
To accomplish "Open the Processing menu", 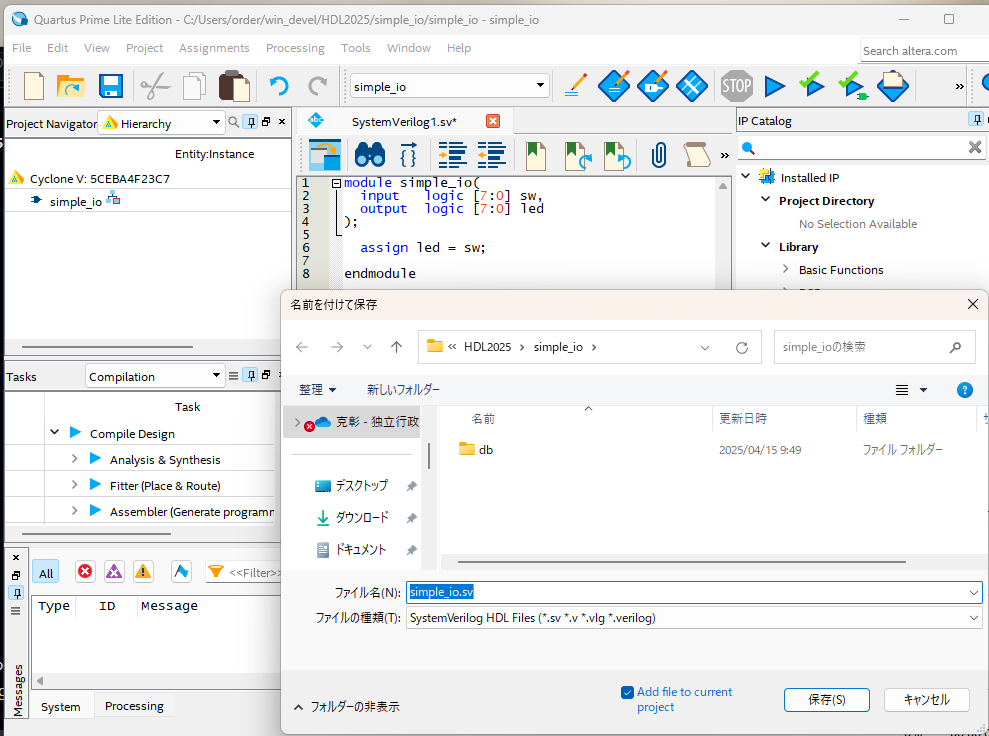I will pyautogui.click(x=295, y=48).
